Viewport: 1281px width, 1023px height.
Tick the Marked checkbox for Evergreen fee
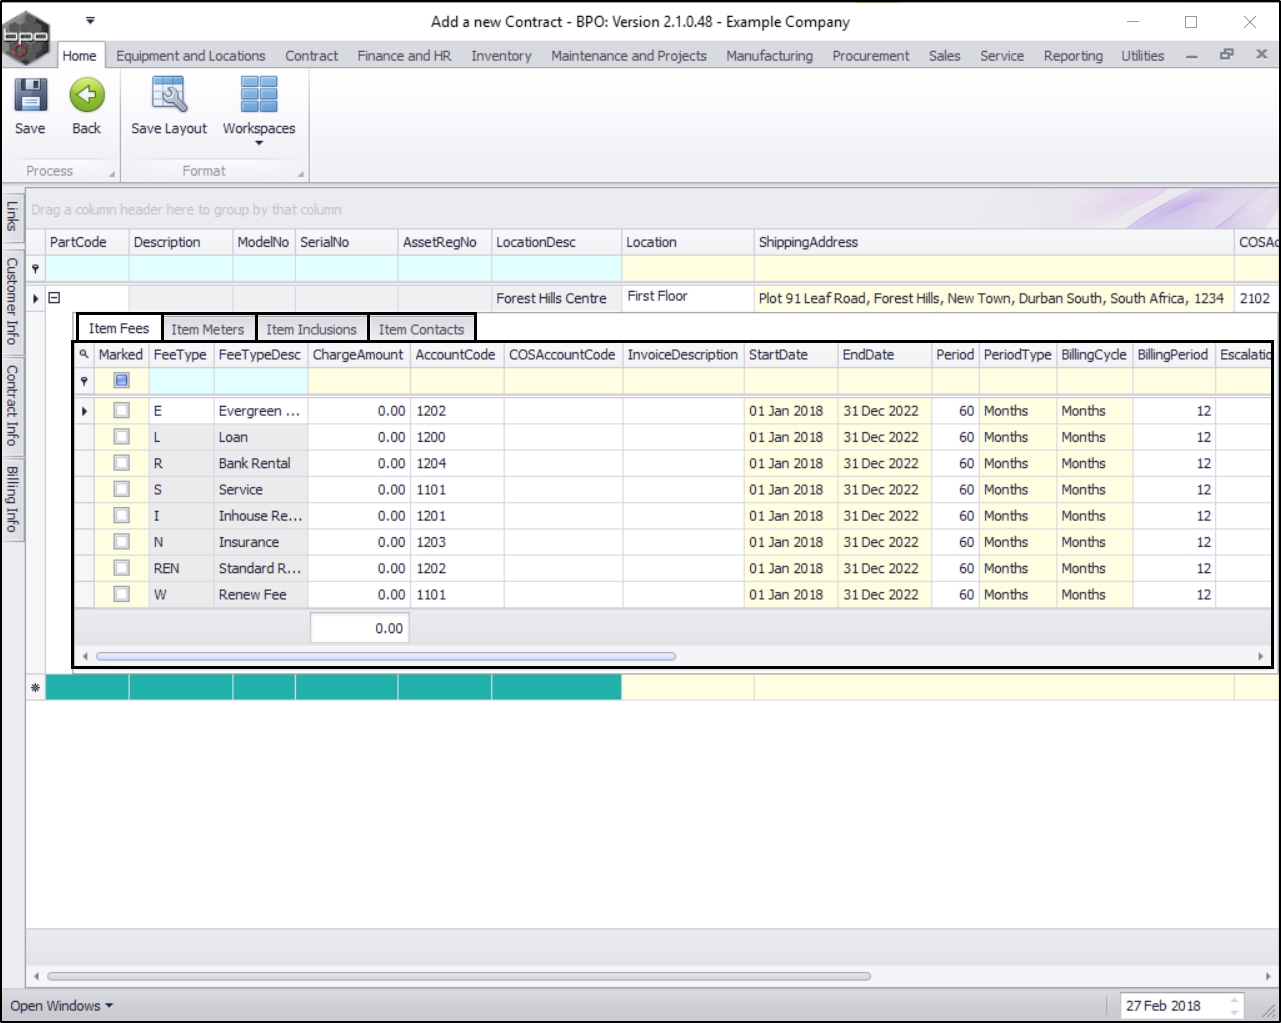(x=121, y=411)
